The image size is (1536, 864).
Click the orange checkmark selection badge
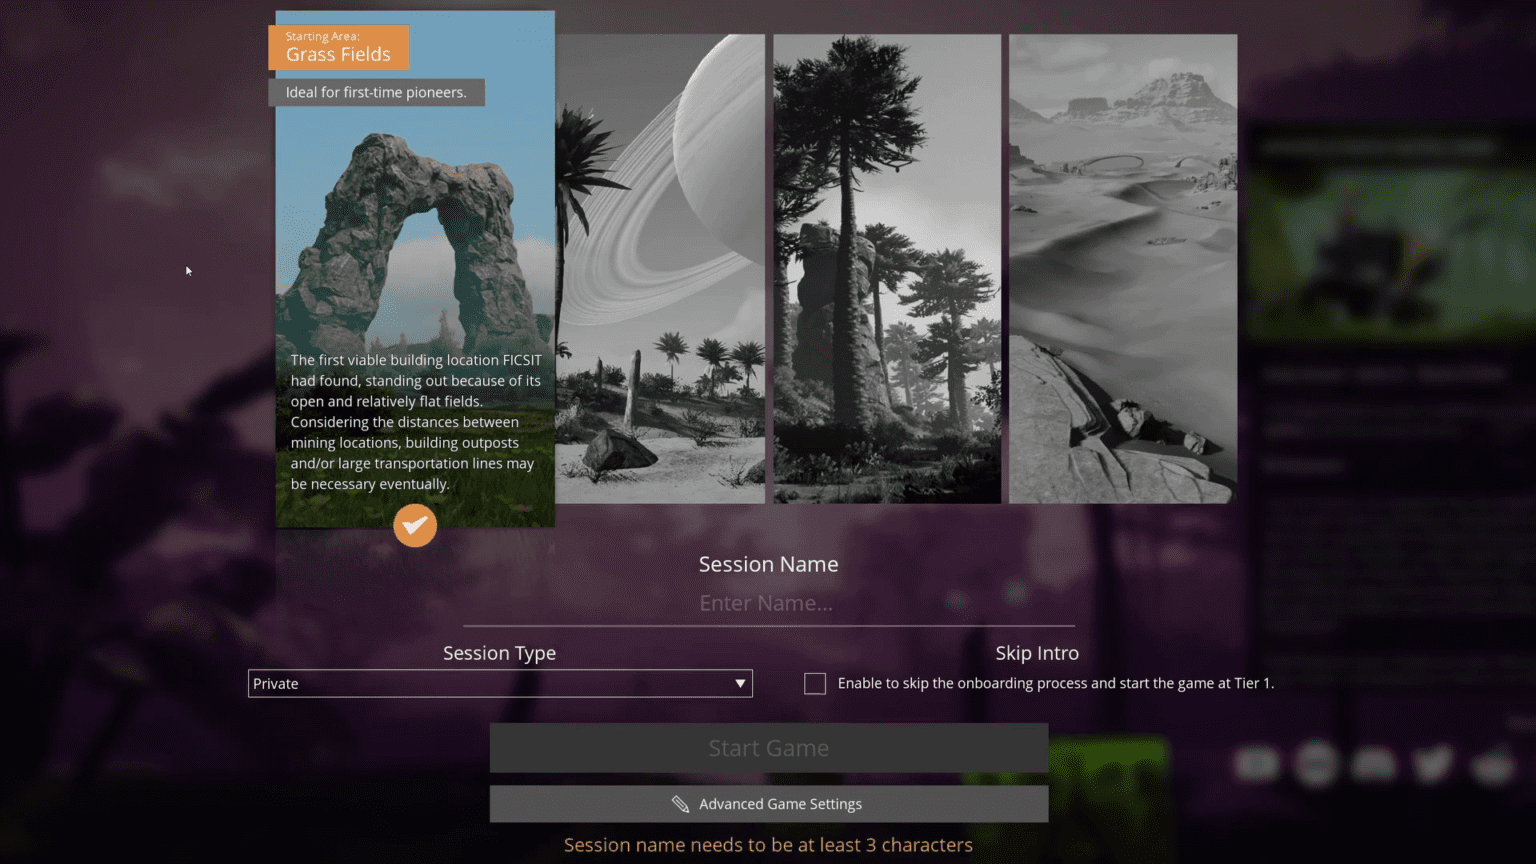pyautogui.click(x=415, y=525)
